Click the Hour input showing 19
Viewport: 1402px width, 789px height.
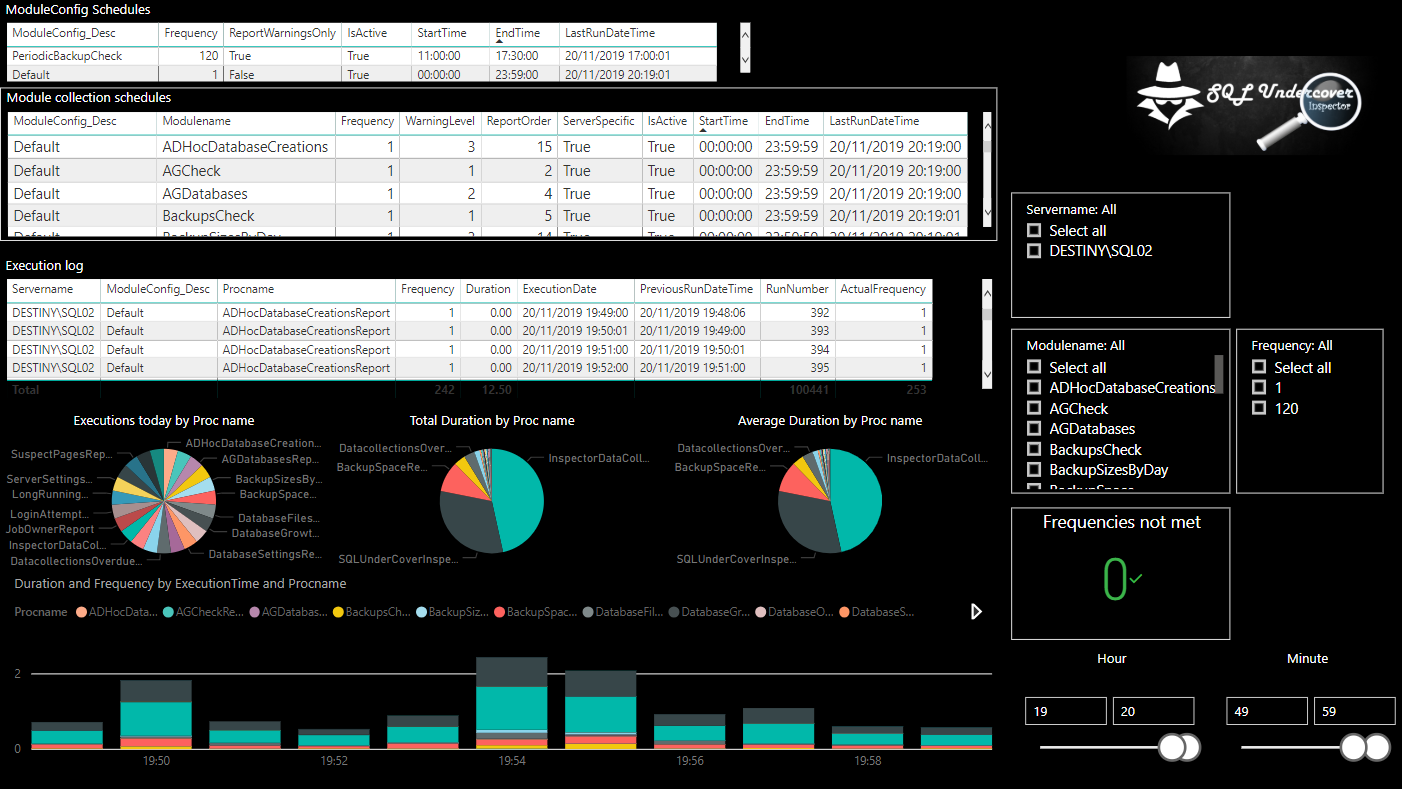[1065, 710]
